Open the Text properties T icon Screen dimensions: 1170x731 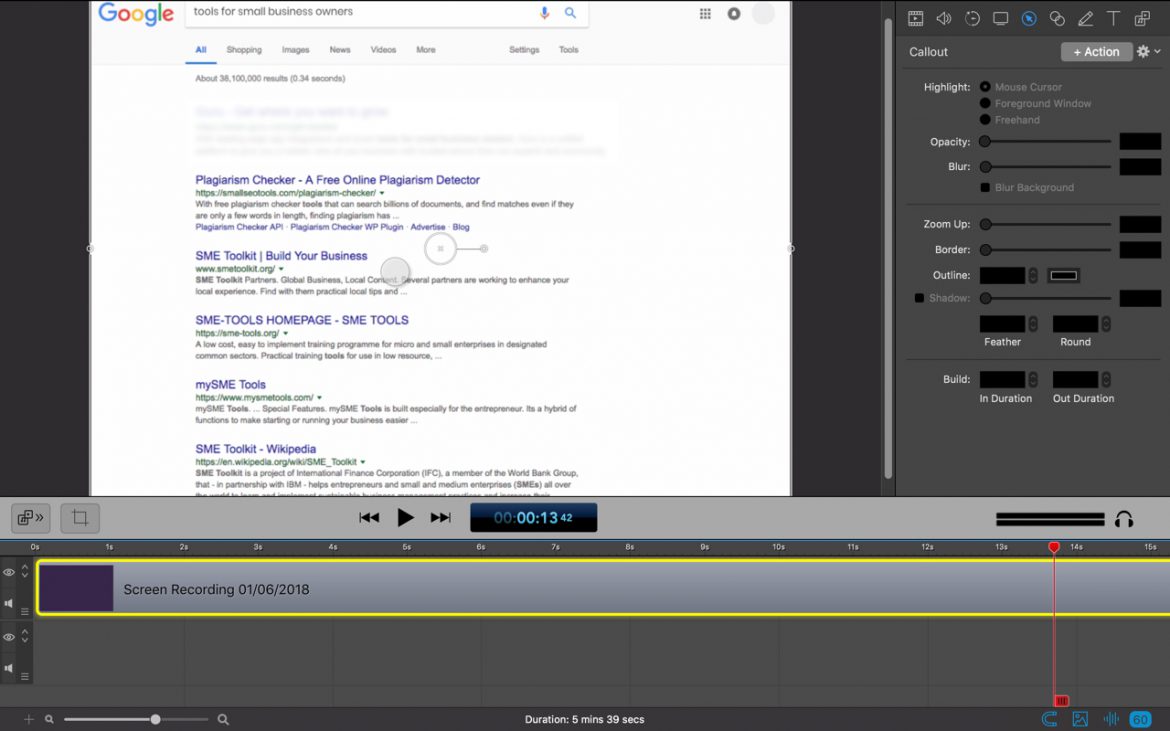1113,19
